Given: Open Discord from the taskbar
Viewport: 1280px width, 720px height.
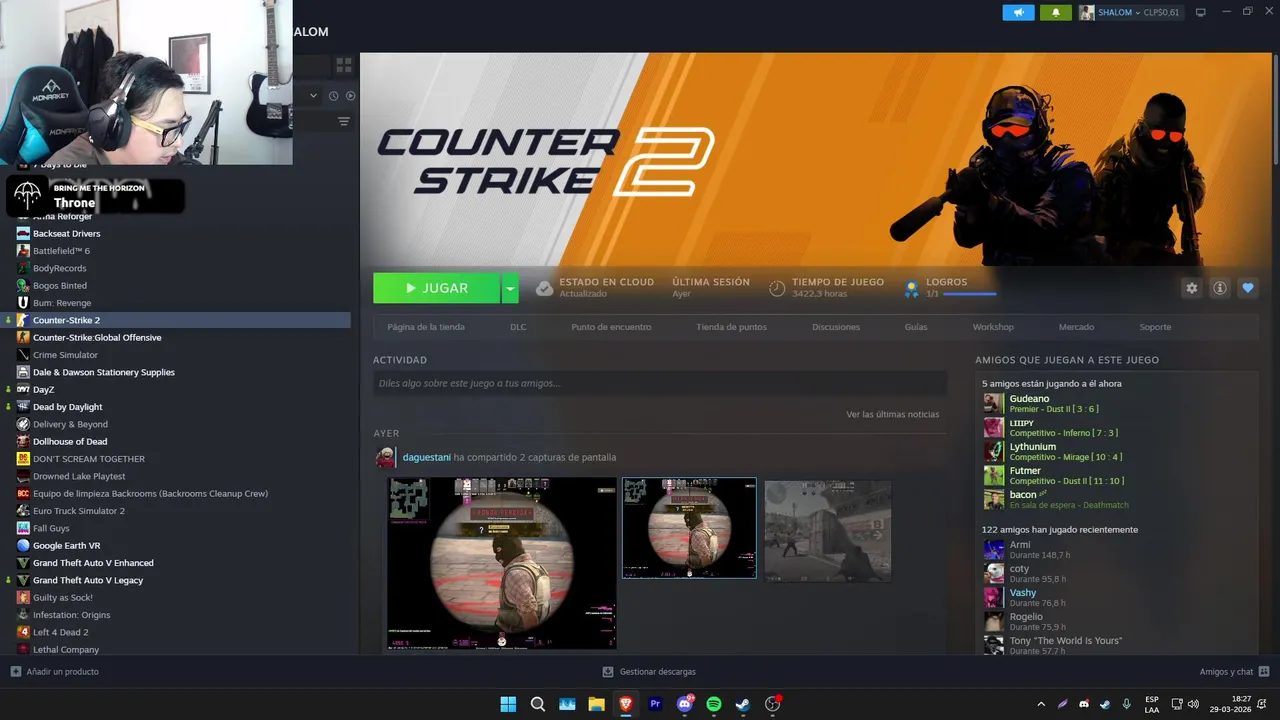Looking at the screenshot, I should pyautogui.click(x=685, y=704).
